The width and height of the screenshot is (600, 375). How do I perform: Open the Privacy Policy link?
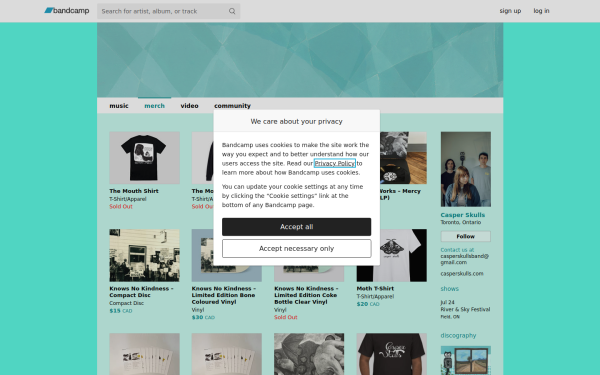point(334,163)
